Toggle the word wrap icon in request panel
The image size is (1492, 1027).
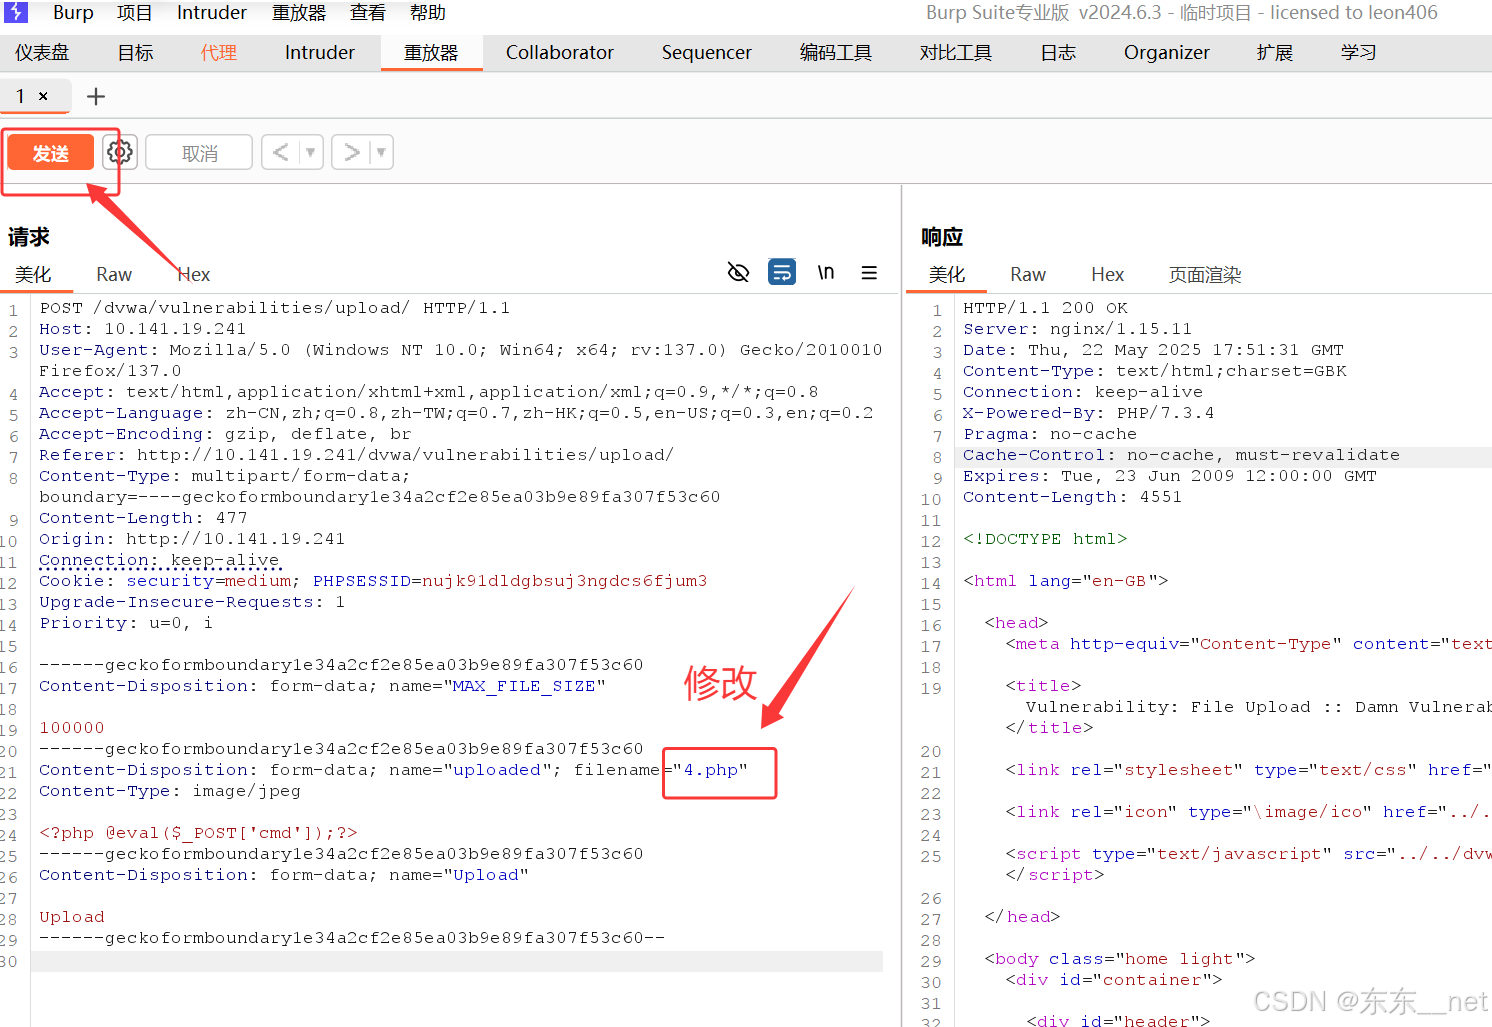click(782, 272)
